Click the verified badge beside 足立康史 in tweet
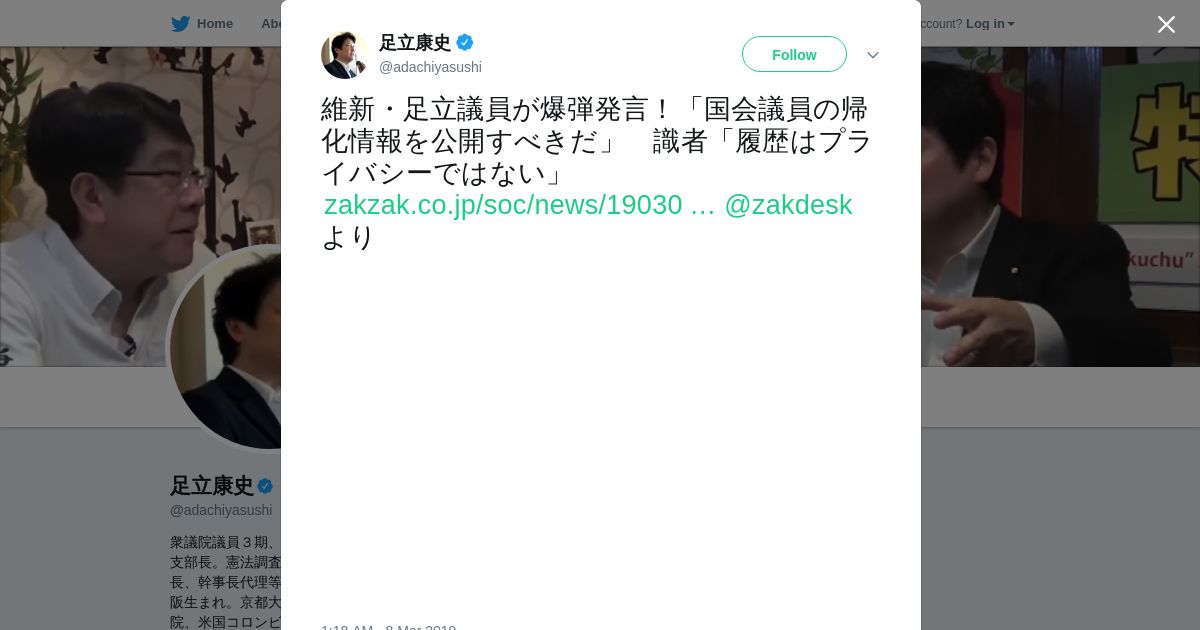The height and width of the screenshot is (630, 1200). [465, 43]
